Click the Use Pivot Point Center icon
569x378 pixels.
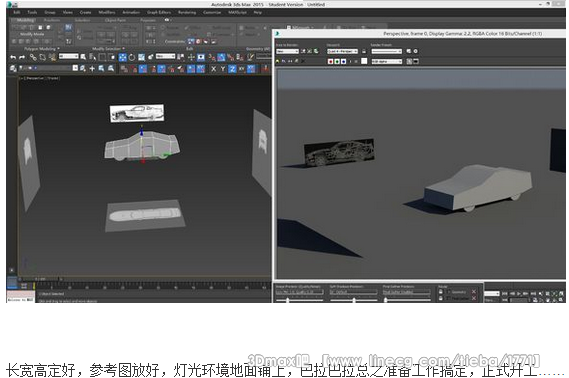(181, 57)
